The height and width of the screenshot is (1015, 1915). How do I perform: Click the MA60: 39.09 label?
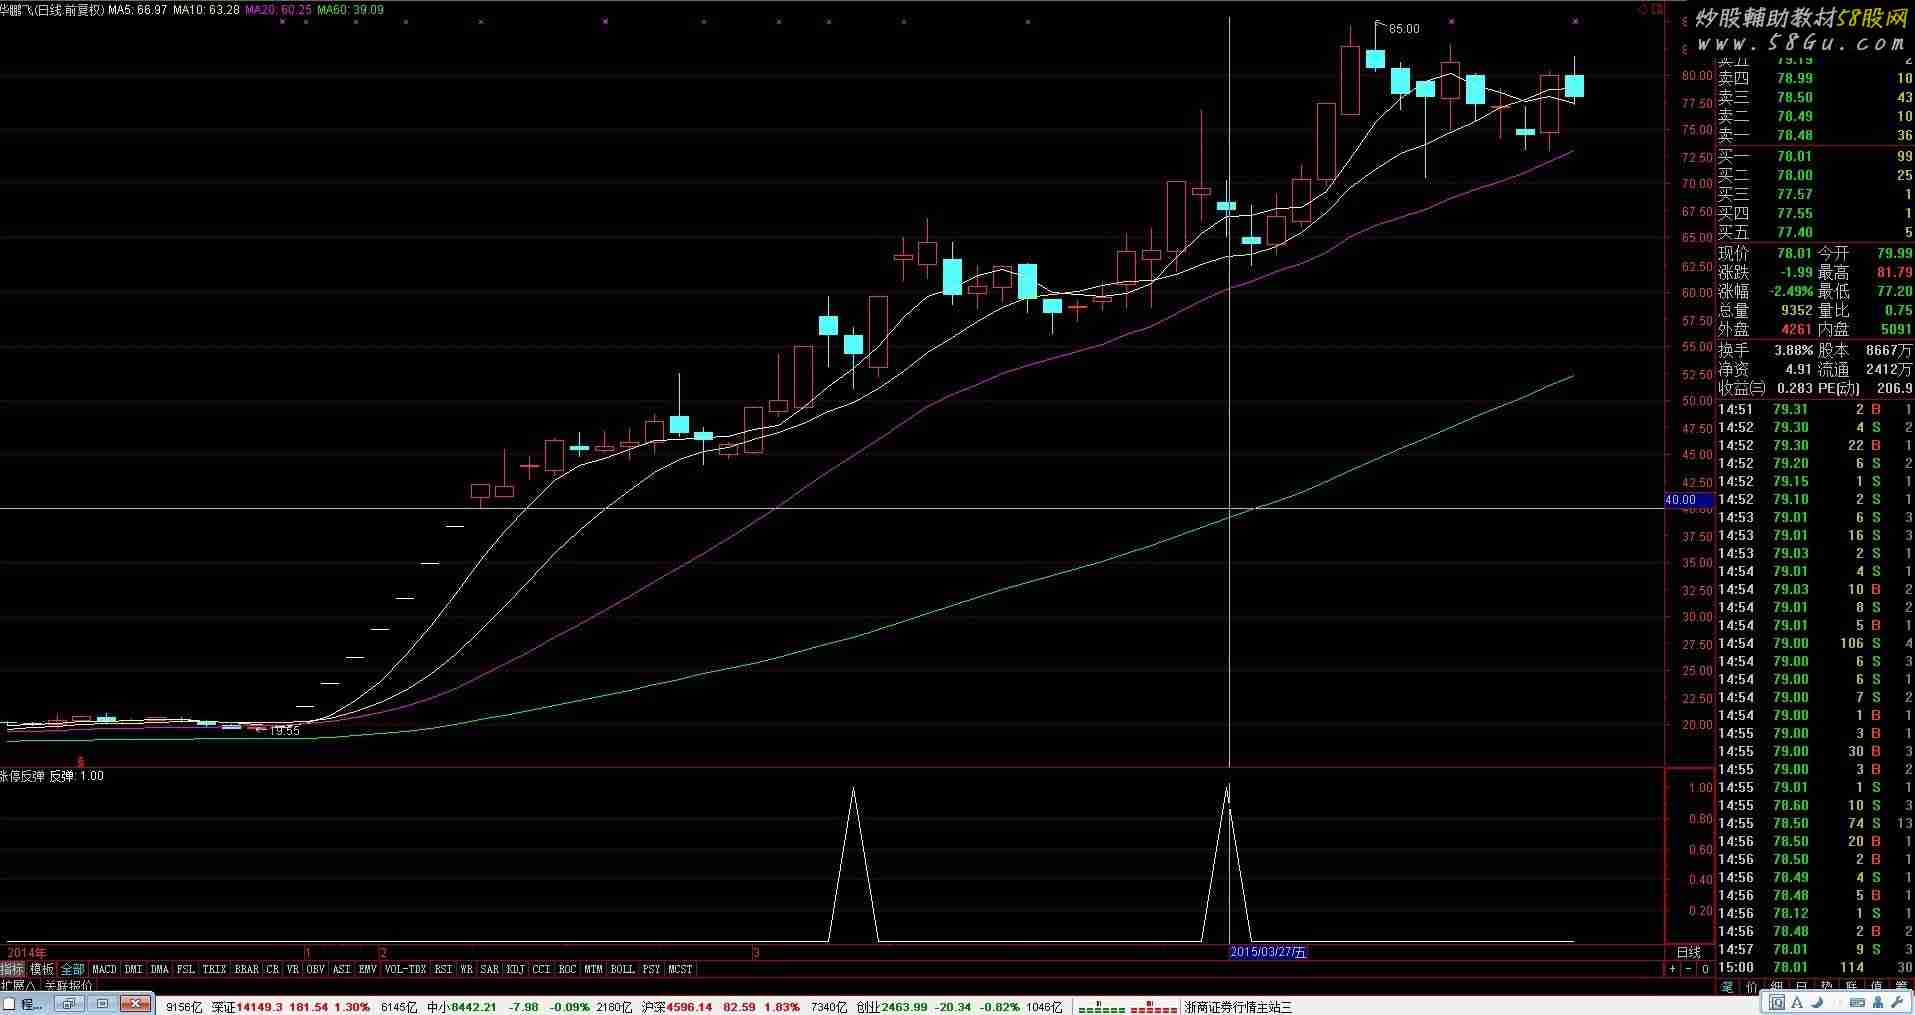[350, 10]
